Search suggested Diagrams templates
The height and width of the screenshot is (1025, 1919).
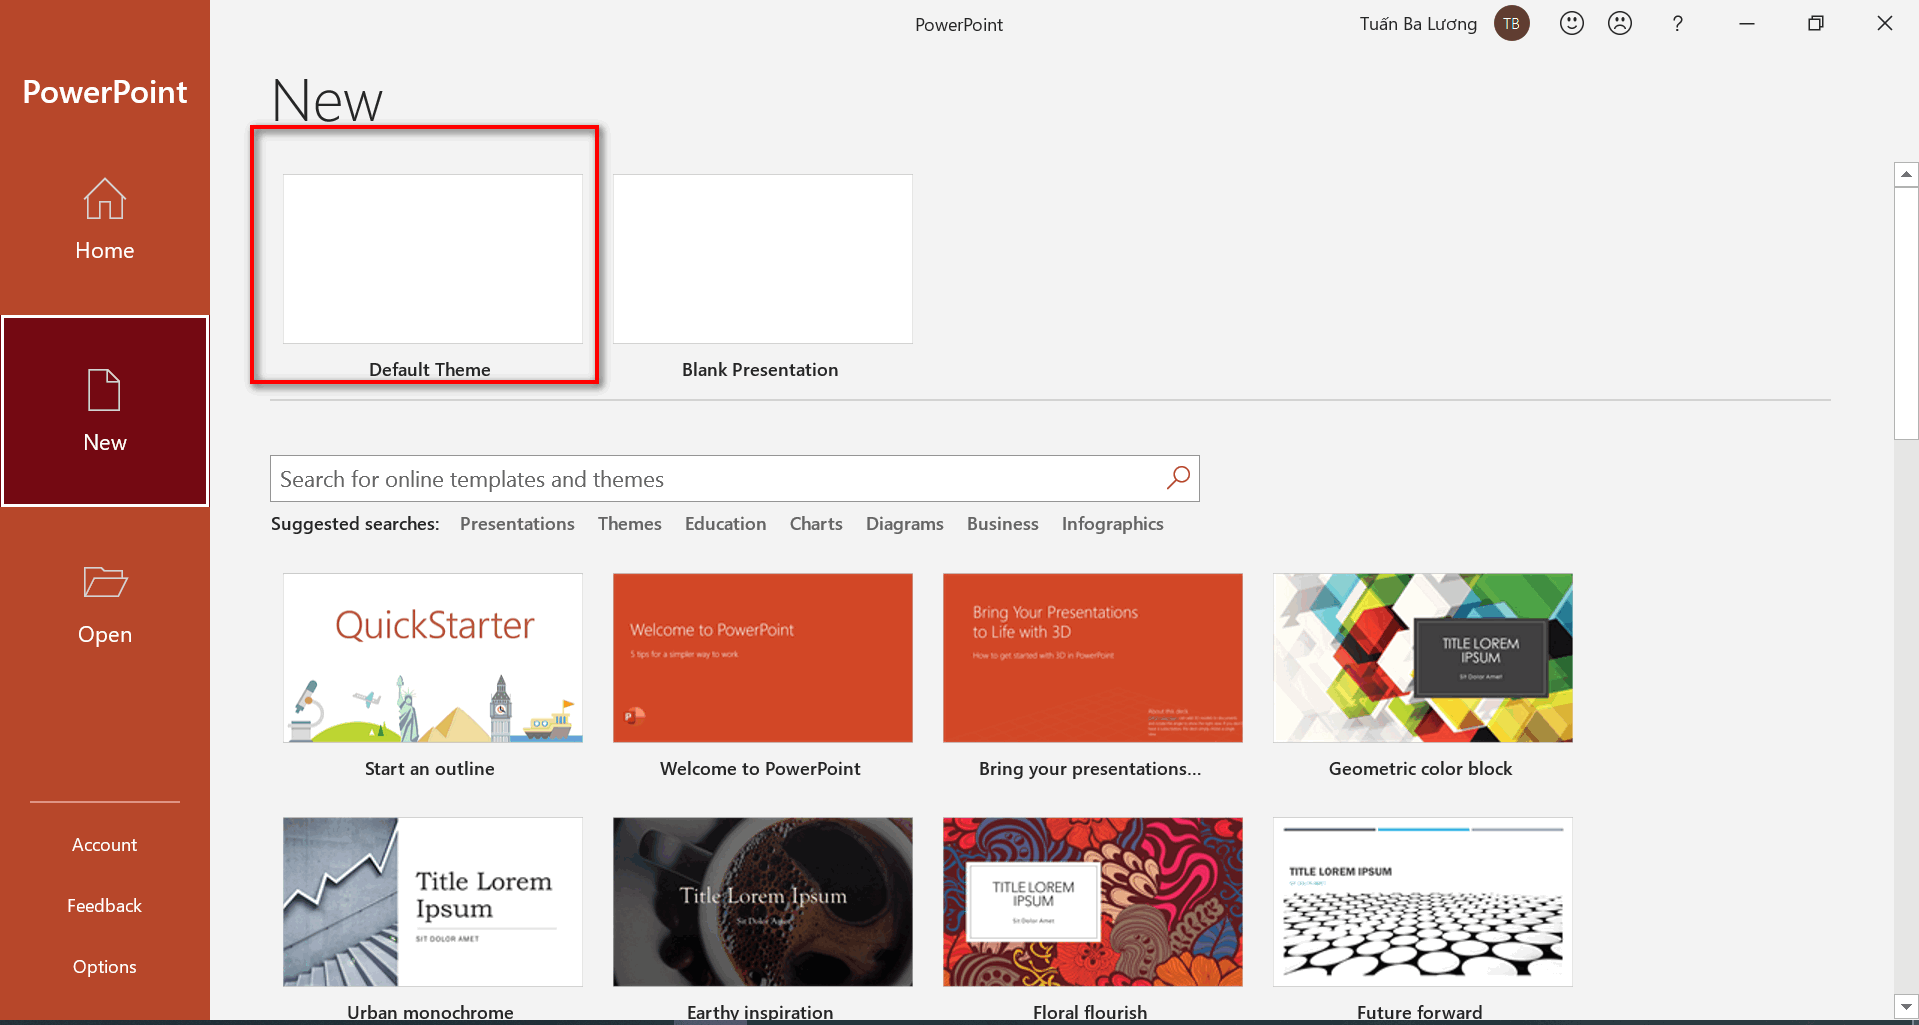904,524
